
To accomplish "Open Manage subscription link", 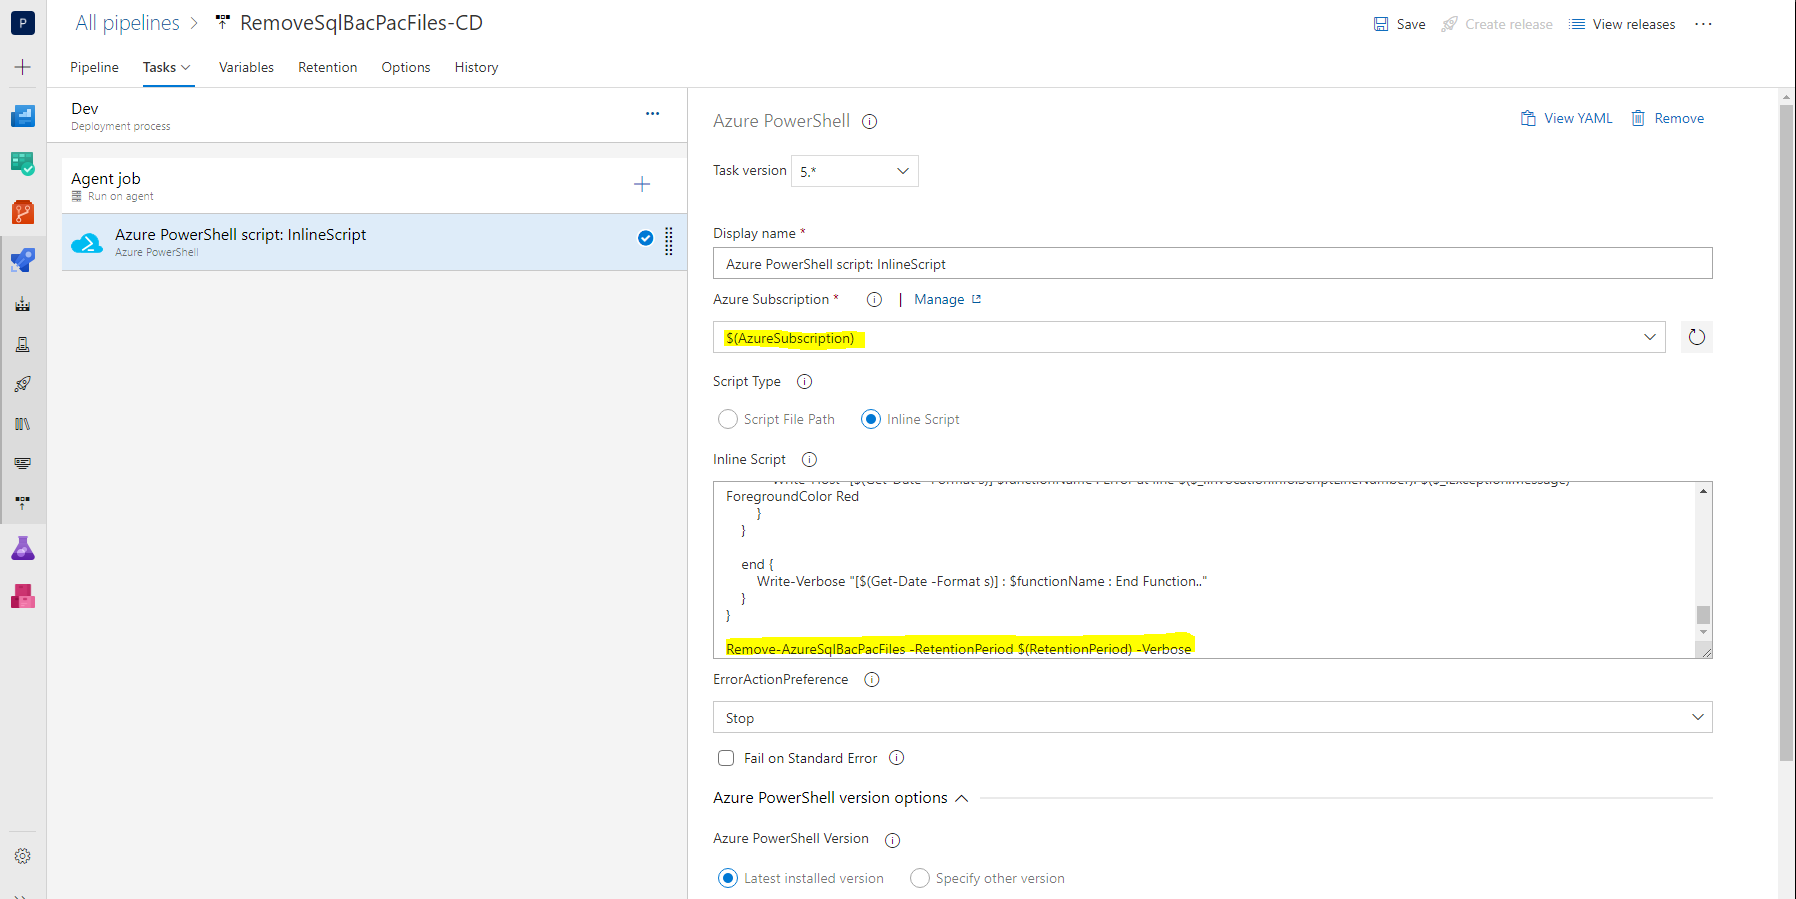I will pyautogui.click(x=947, y=299).
